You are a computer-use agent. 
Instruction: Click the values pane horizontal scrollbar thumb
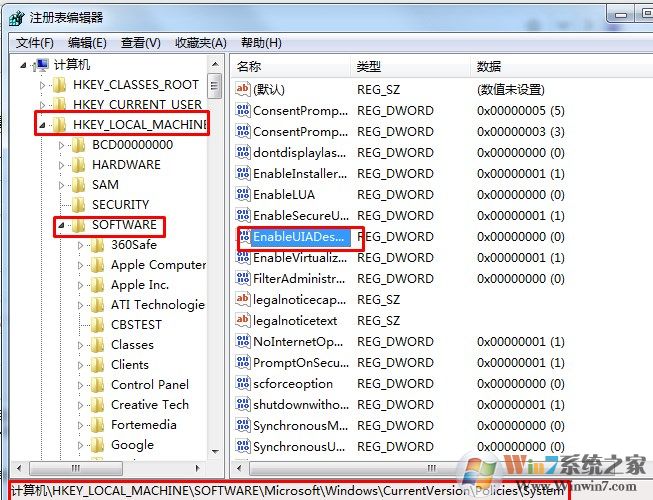(429, 468)
